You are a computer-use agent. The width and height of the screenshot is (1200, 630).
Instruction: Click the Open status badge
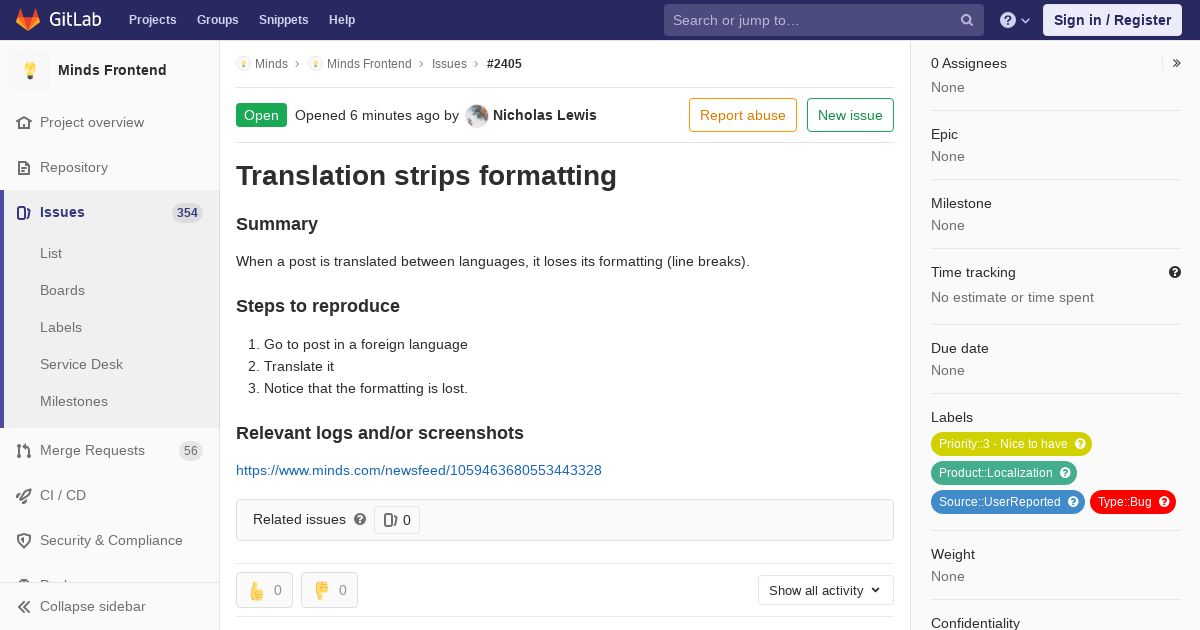tap(261, 115)
